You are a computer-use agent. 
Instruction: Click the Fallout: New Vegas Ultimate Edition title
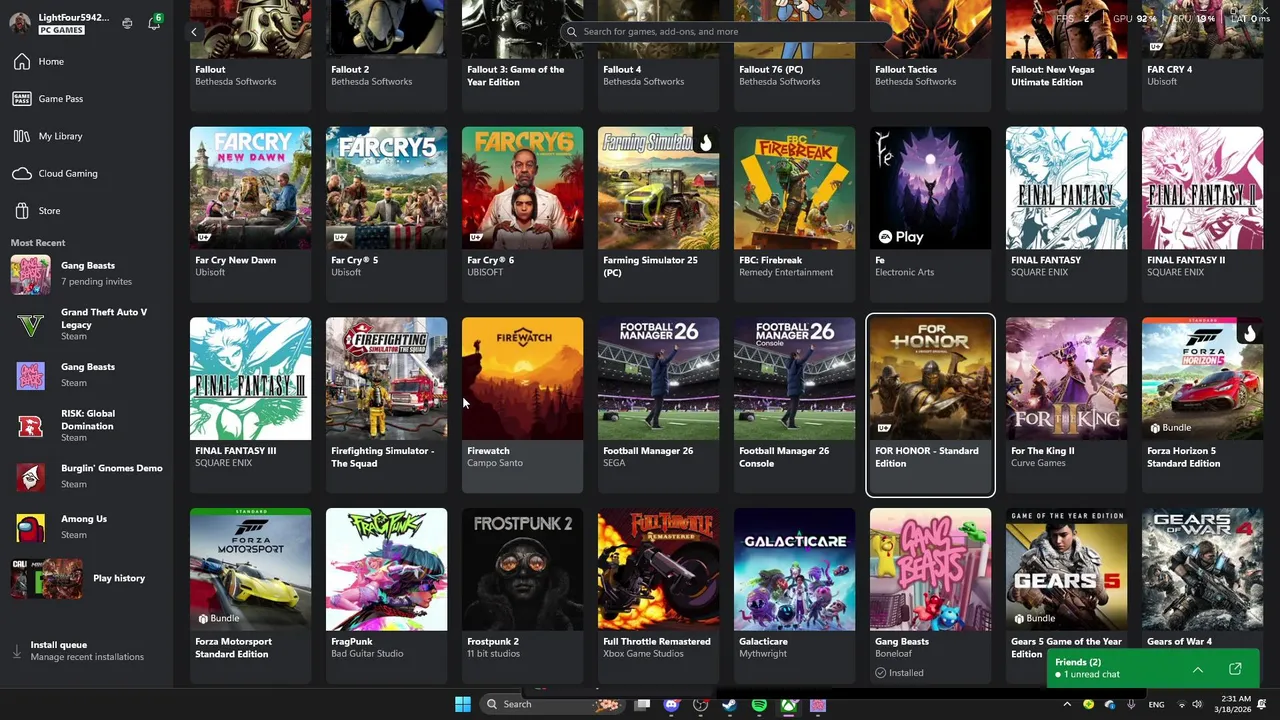pos(1053,76)
